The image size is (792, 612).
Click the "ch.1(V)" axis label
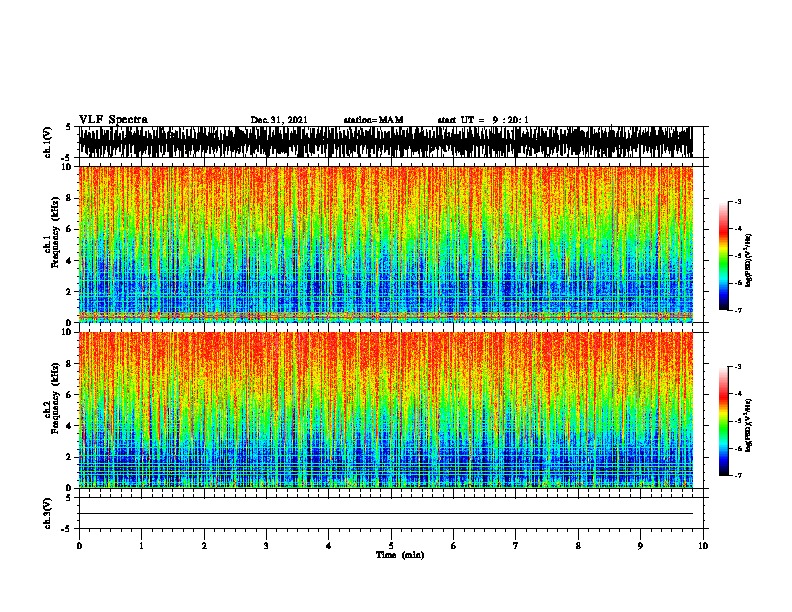coord(48,142)
